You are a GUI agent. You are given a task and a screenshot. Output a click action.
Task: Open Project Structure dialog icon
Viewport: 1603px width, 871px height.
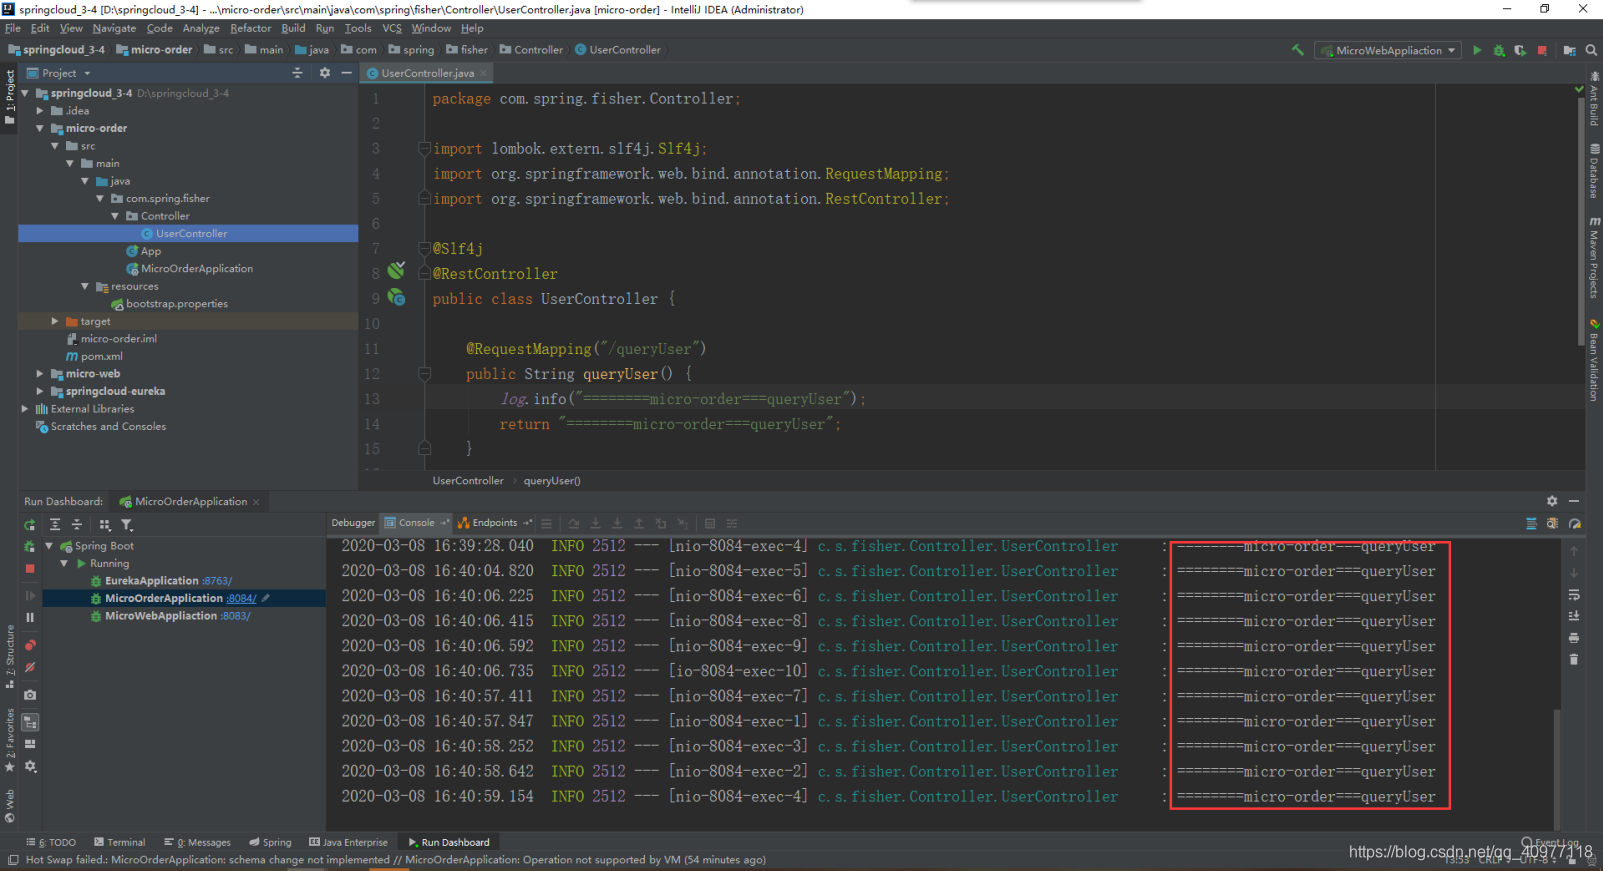[x=1569, y=50]
